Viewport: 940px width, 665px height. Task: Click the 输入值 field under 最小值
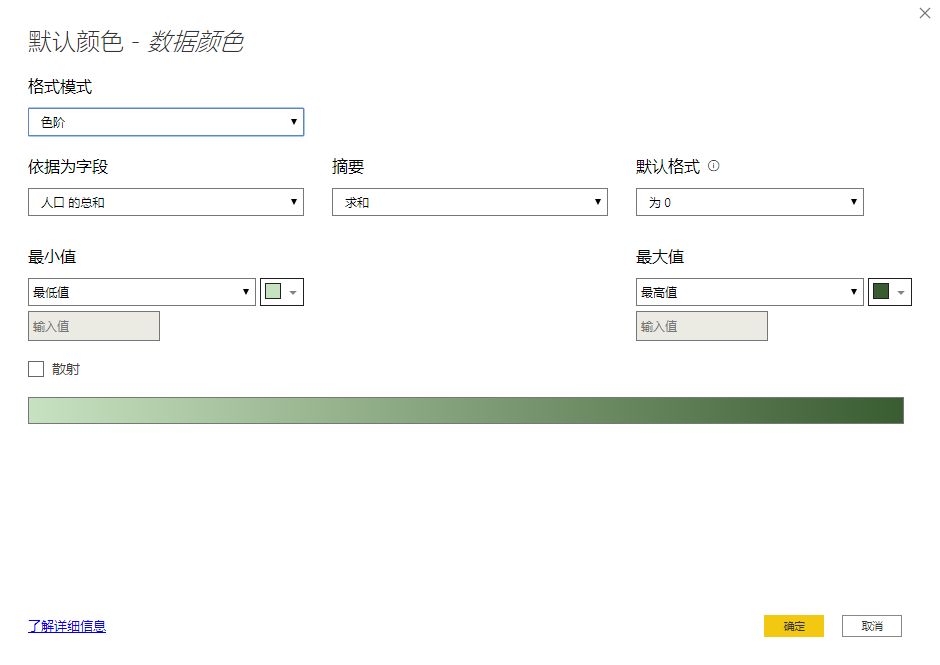94,326
